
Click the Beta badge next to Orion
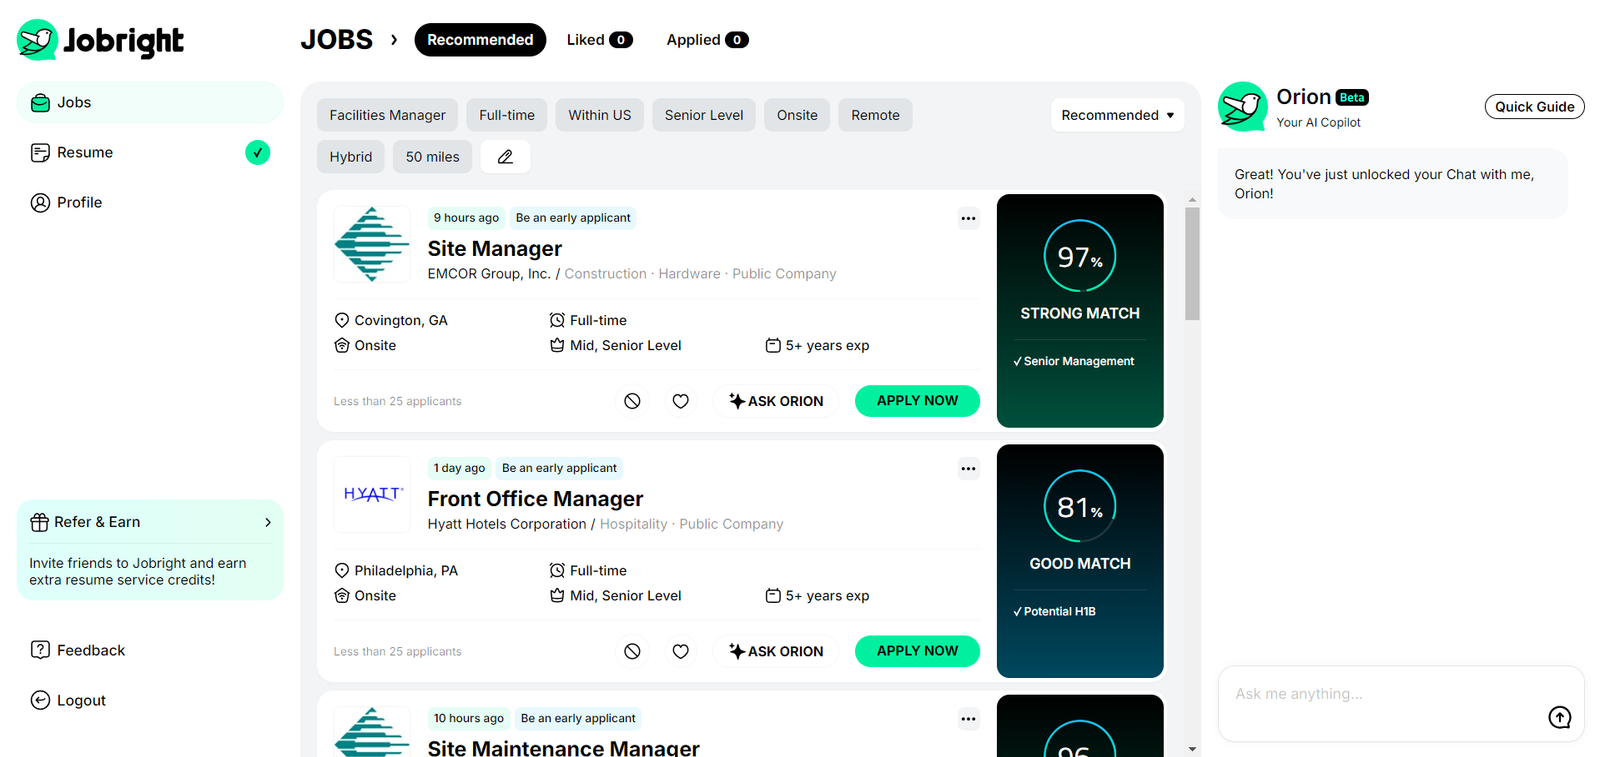pyautogui.click(x=1352, y=97)
